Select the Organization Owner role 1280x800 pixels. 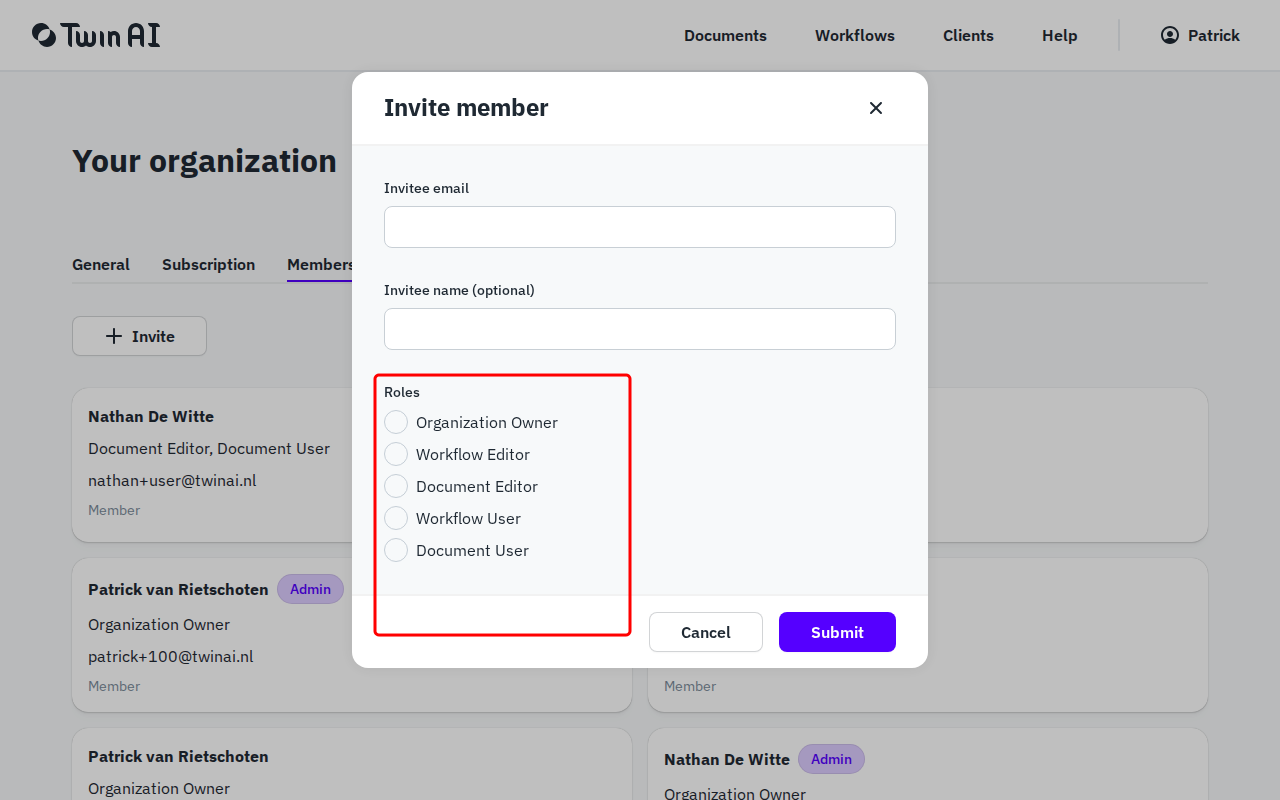click(395, 422)
